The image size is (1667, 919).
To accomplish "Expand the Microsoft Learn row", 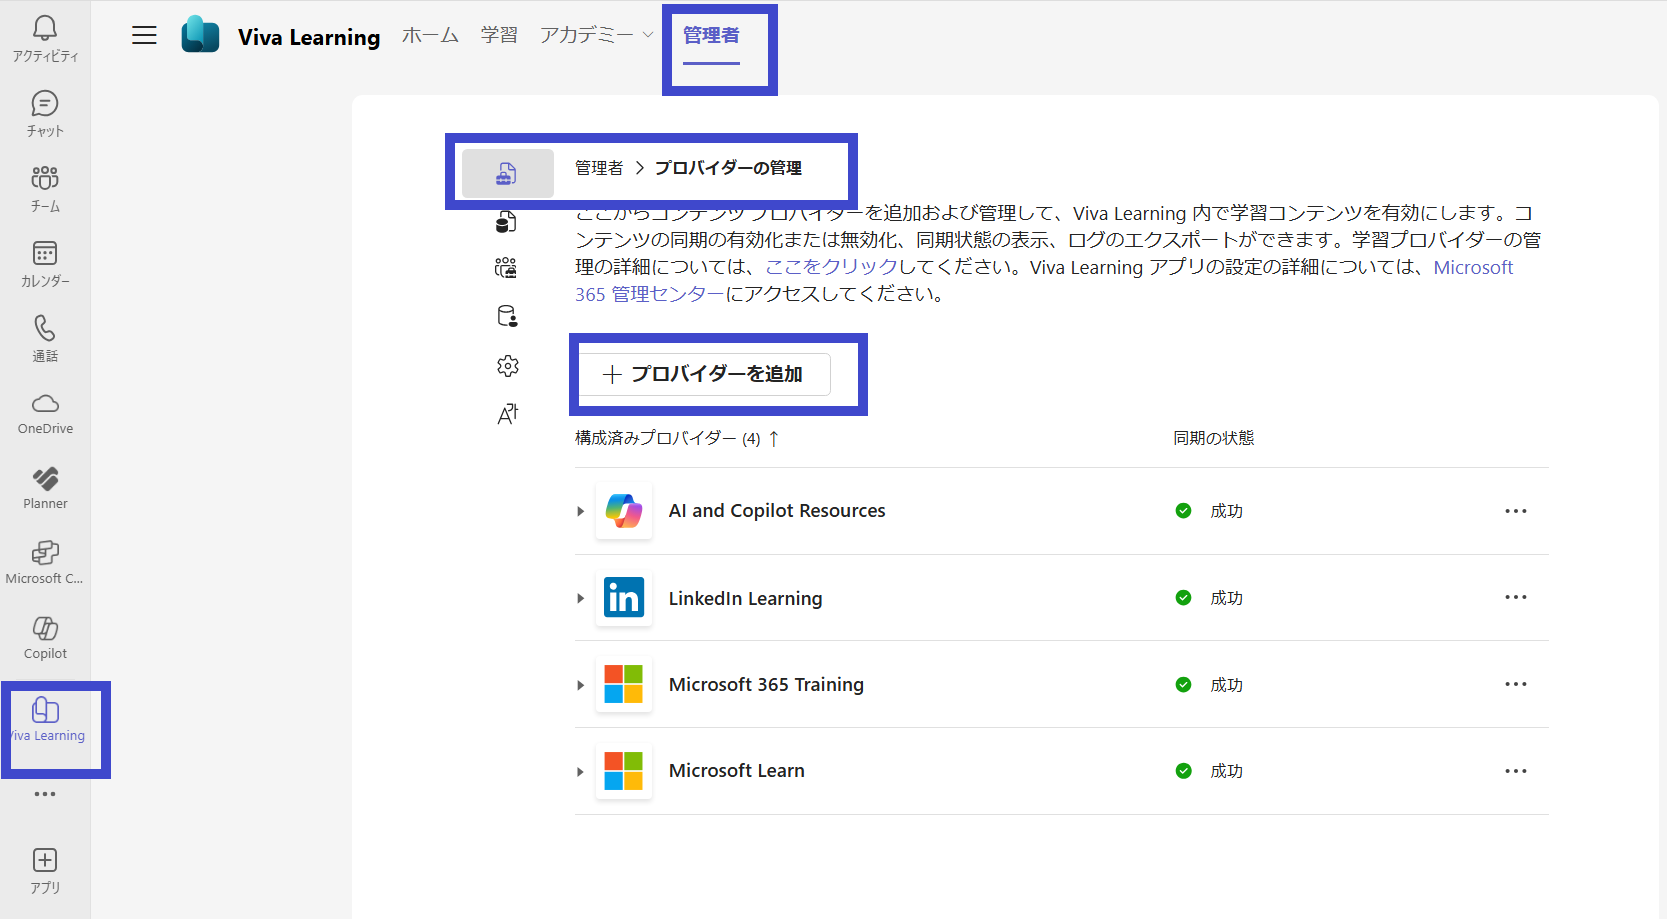I will point(580,771).
